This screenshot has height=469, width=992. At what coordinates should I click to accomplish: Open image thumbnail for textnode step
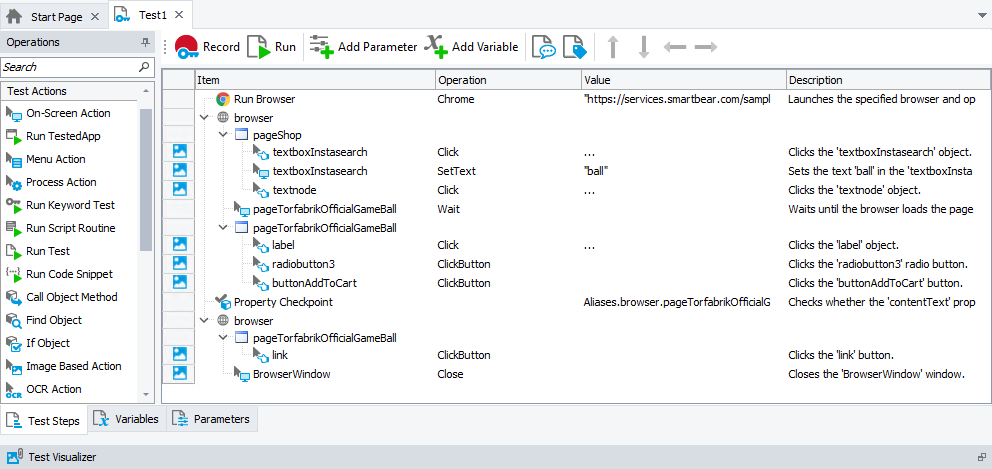click(180, 190)
